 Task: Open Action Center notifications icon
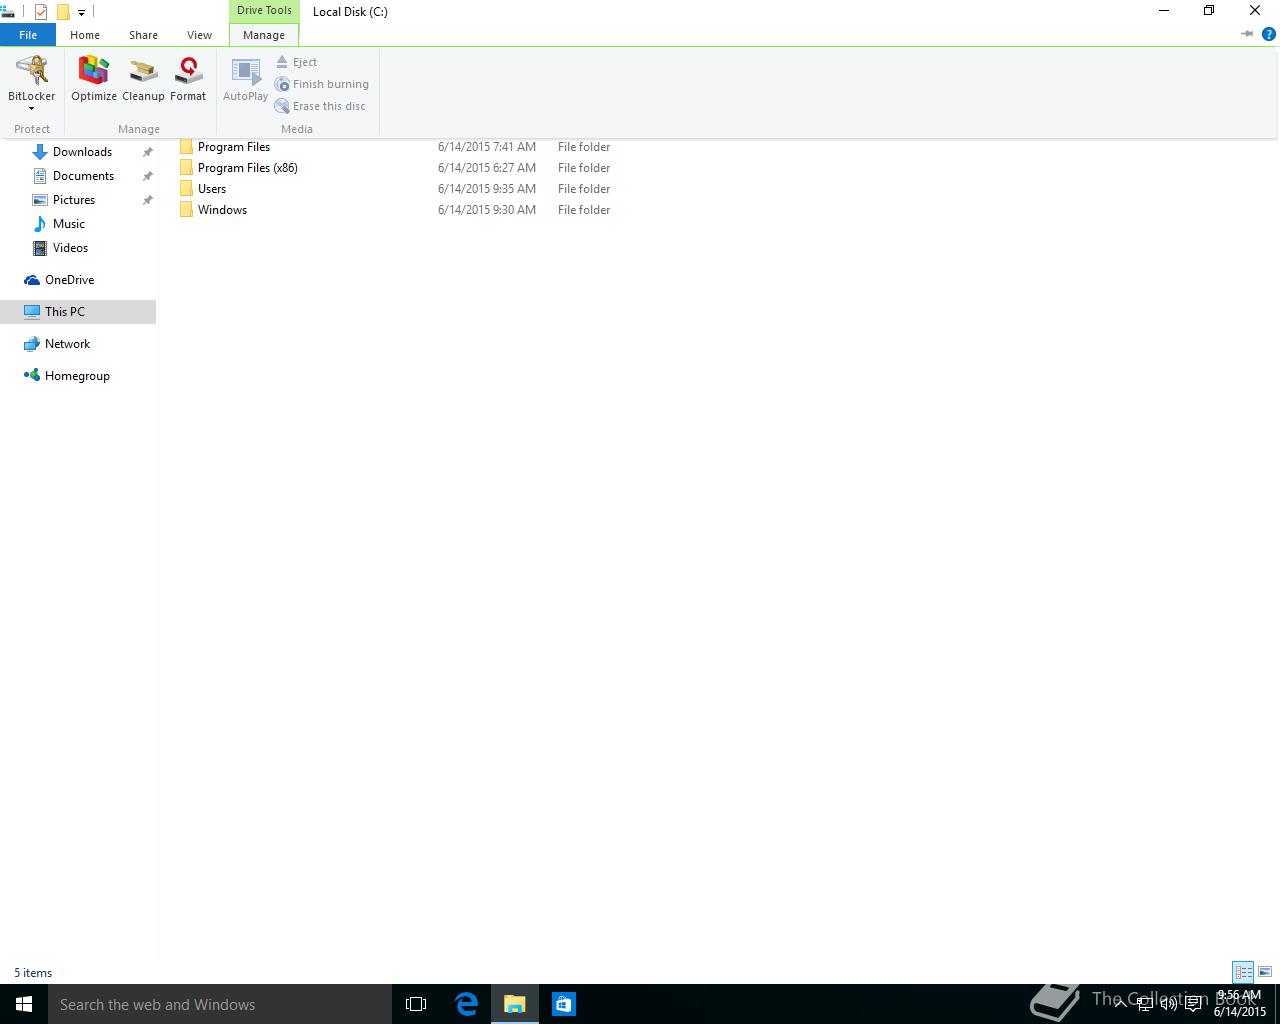(x=1193, y=1004)
